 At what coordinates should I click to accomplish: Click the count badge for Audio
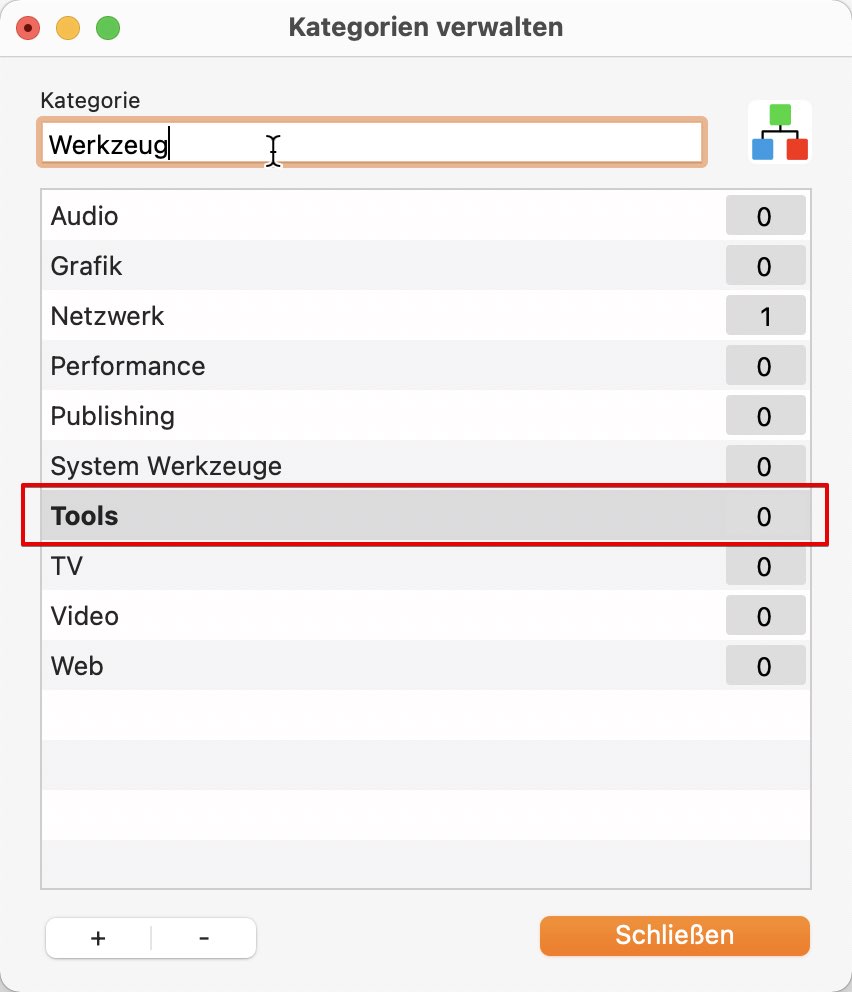tap(765, 216)
